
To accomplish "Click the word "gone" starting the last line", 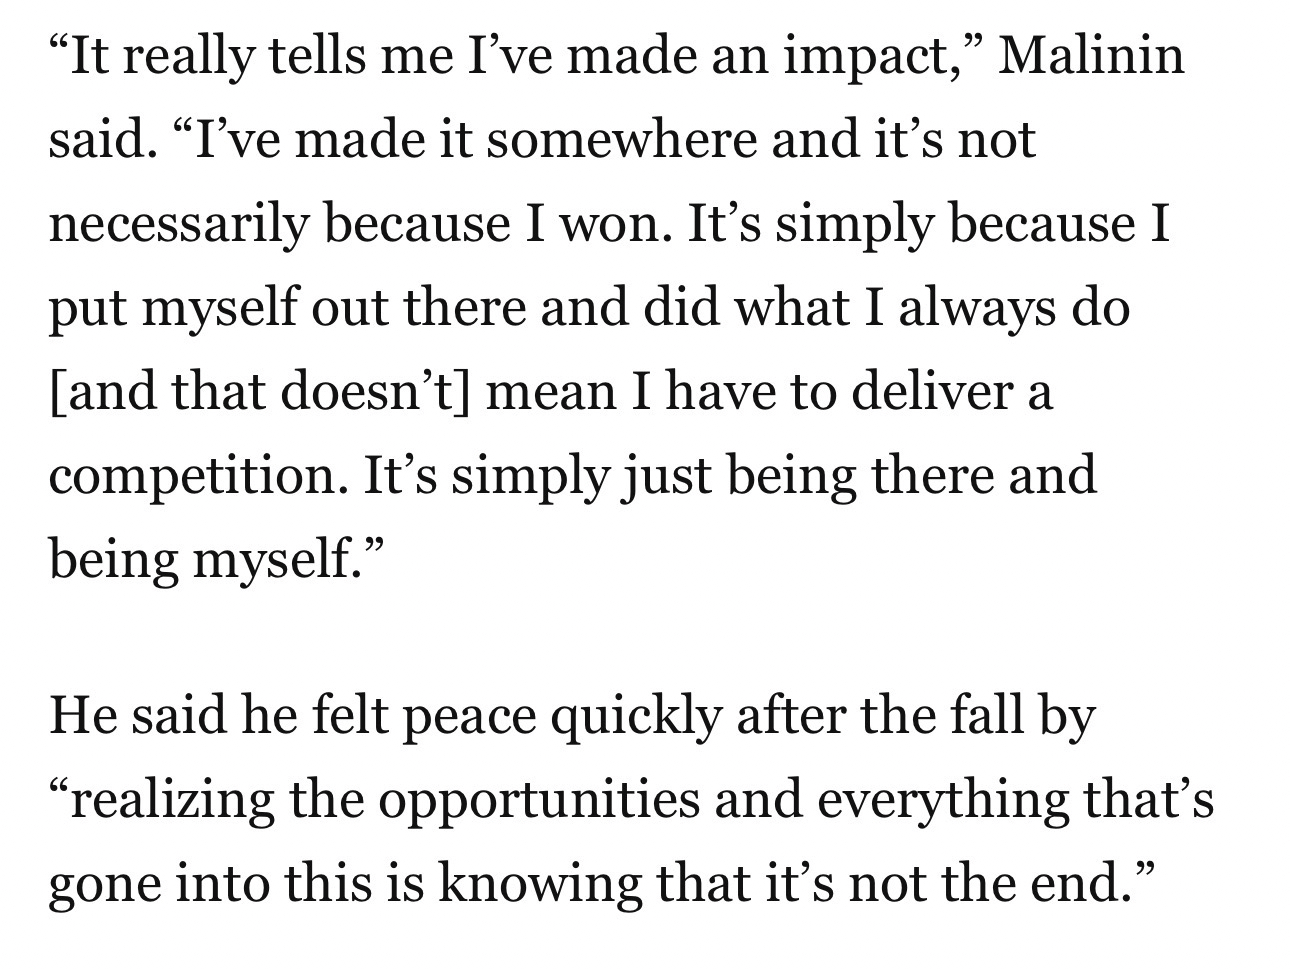I will (93, 884).
